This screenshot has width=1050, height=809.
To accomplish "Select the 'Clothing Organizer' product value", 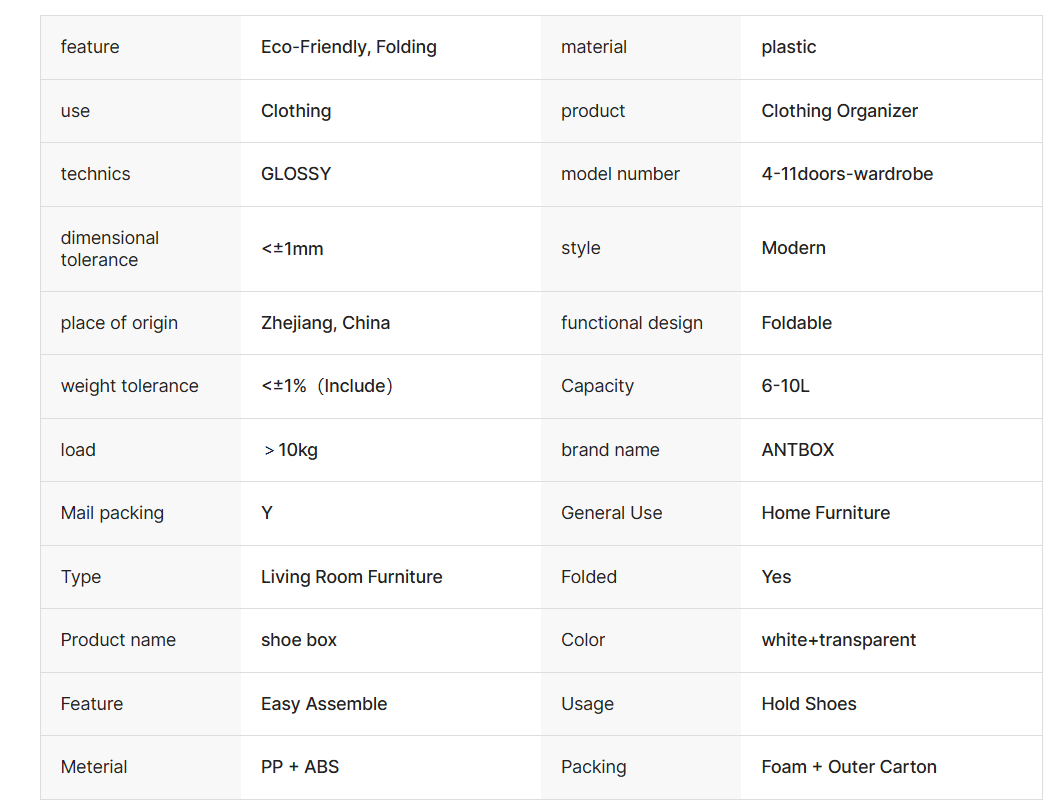I will point(839,111).
